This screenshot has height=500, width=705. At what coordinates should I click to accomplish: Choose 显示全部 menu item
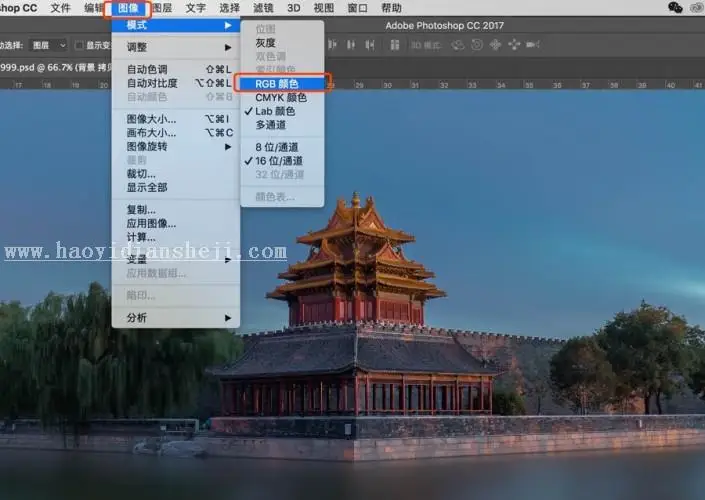pyautogui.click(x=176, y=188)
